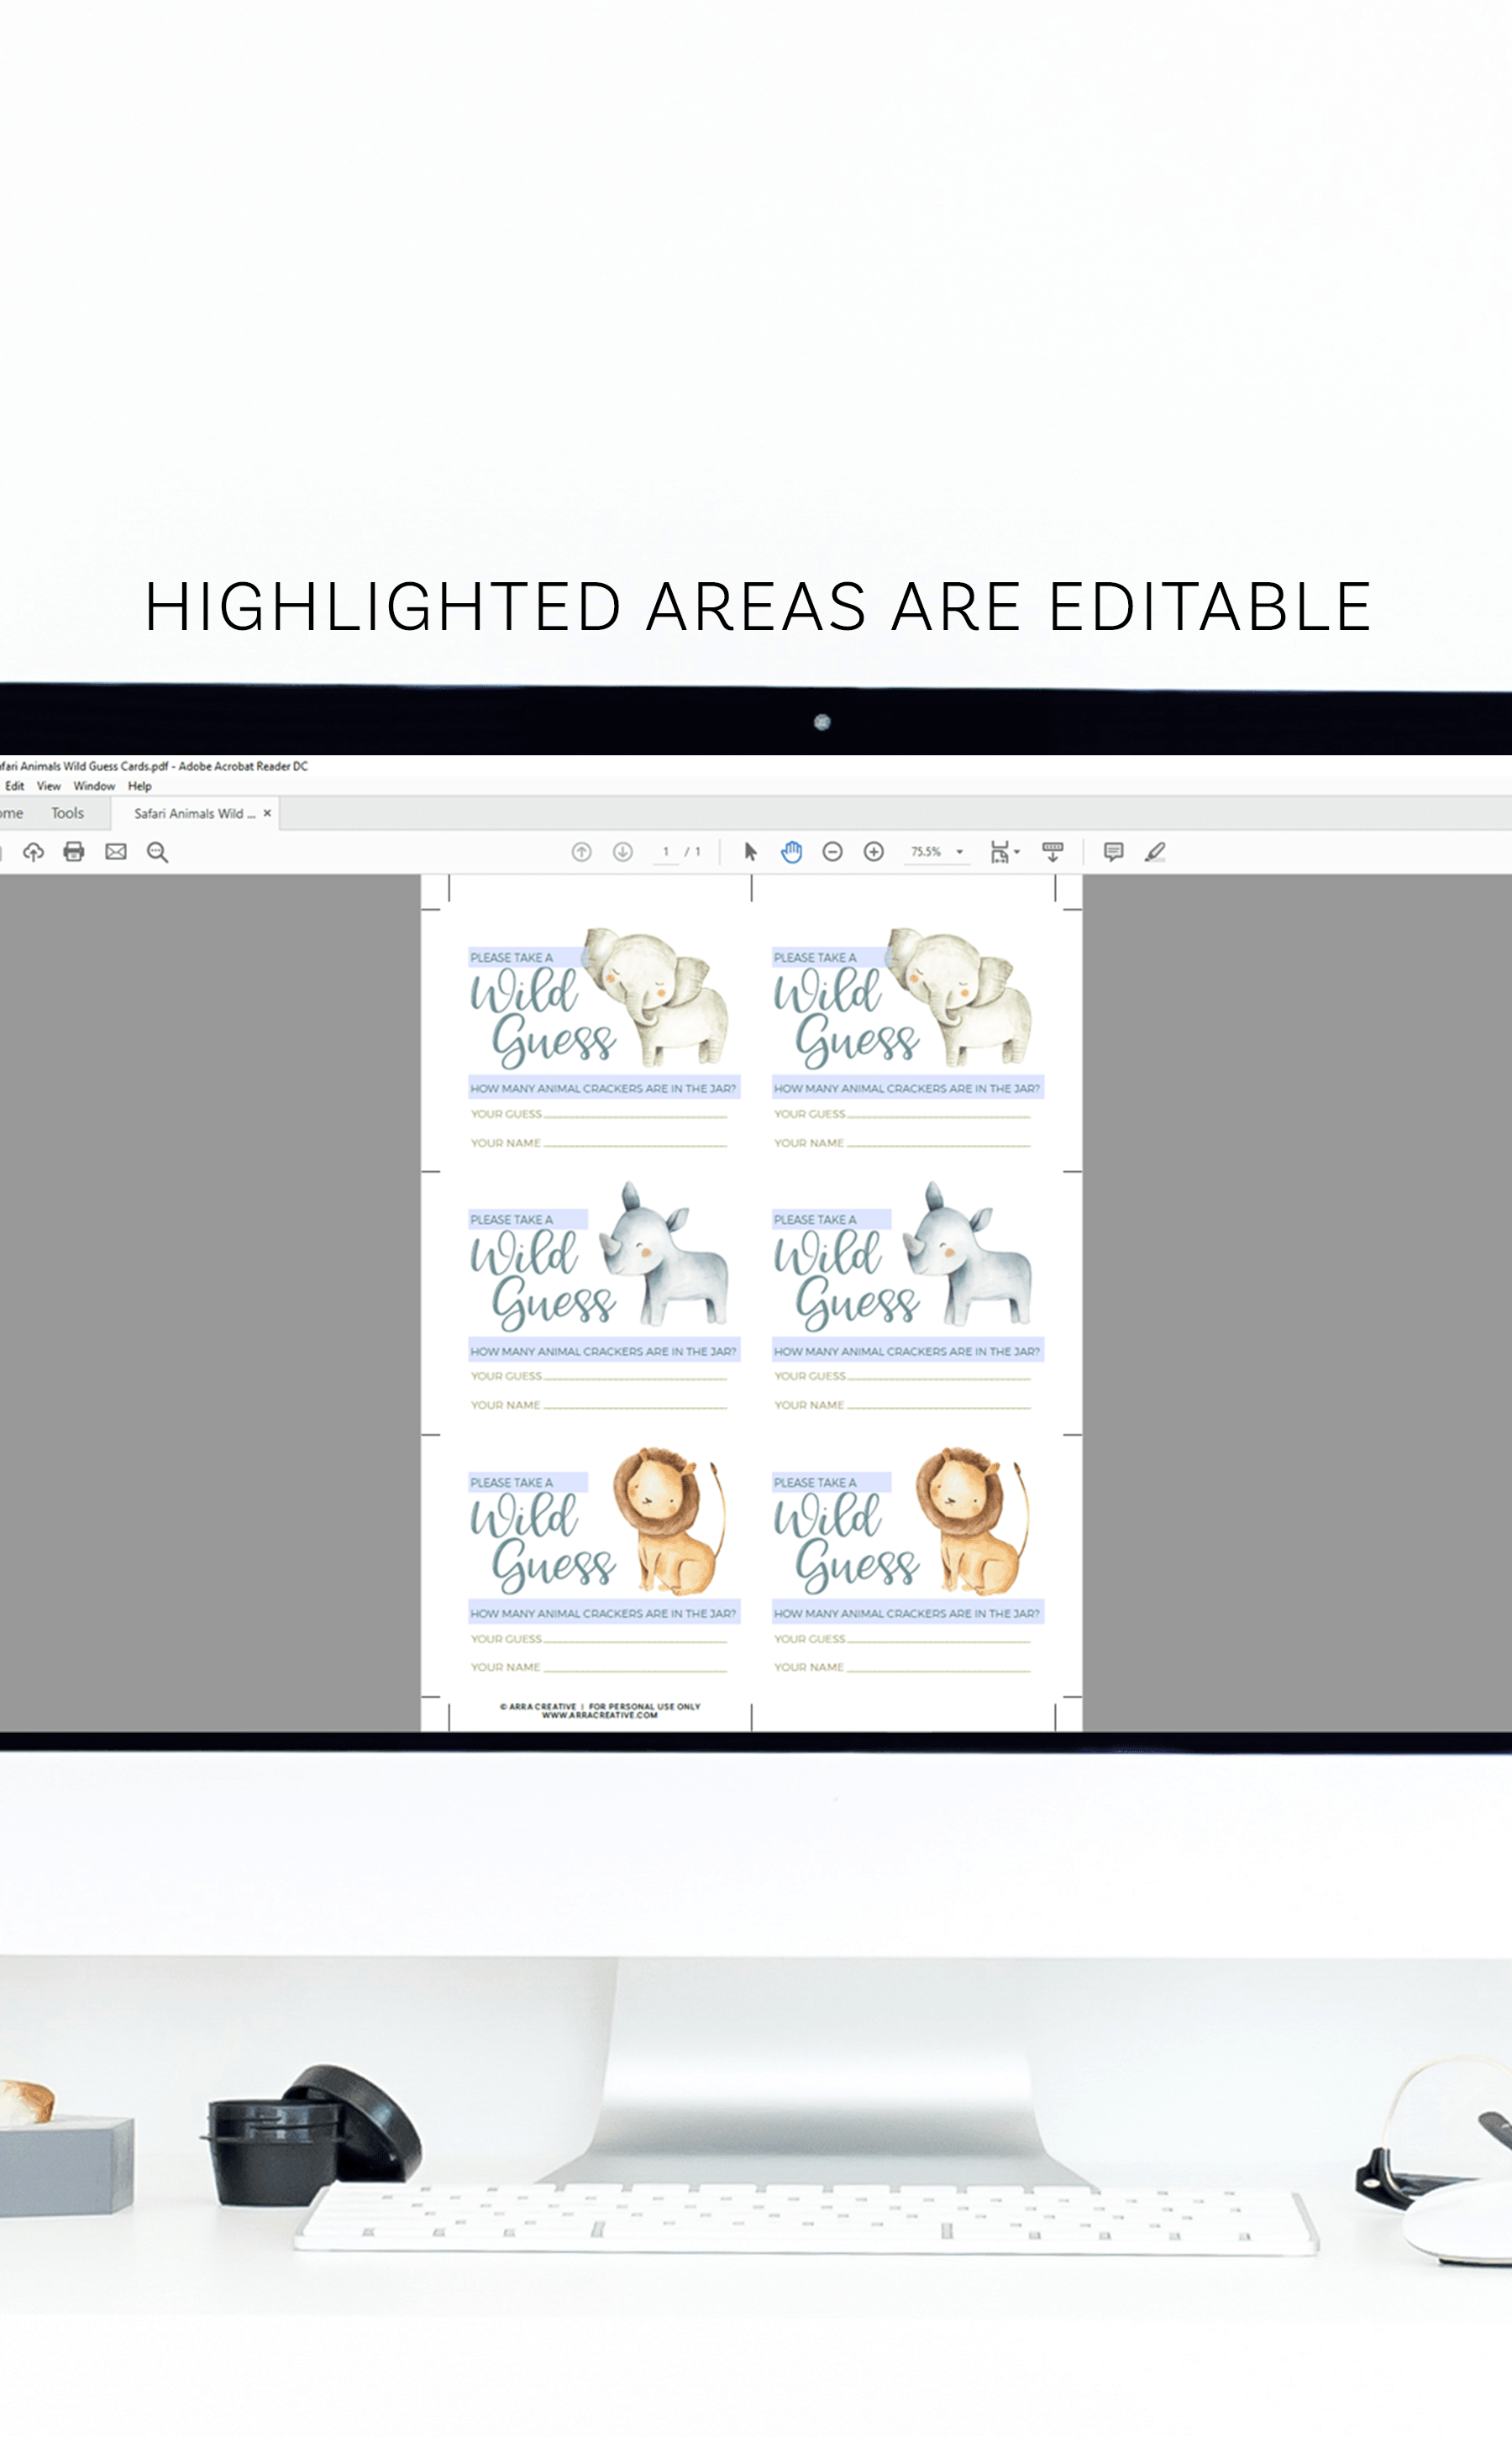Switch to the Tools tab
Image resolution: width=1512 pixels, height=2437 pixels.
68,813
